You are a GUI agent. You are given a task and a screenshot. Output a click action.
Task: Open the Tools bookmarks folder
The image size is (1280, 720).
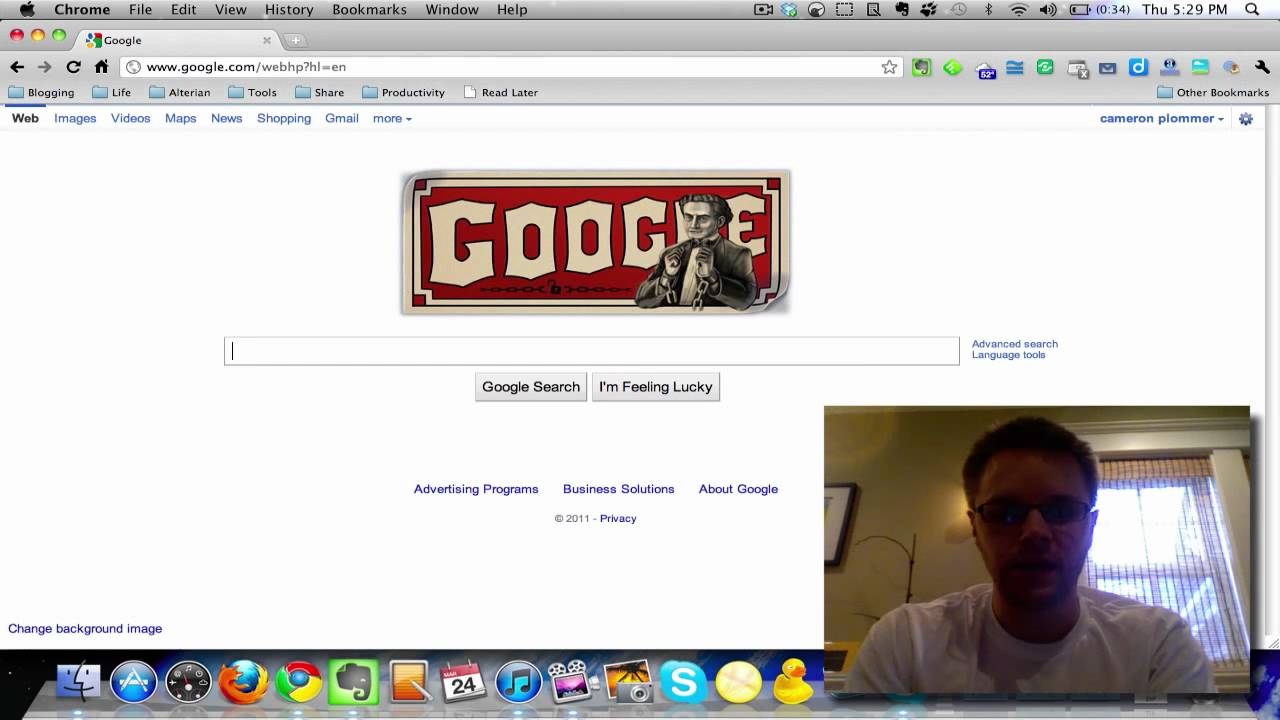point(252,92)
